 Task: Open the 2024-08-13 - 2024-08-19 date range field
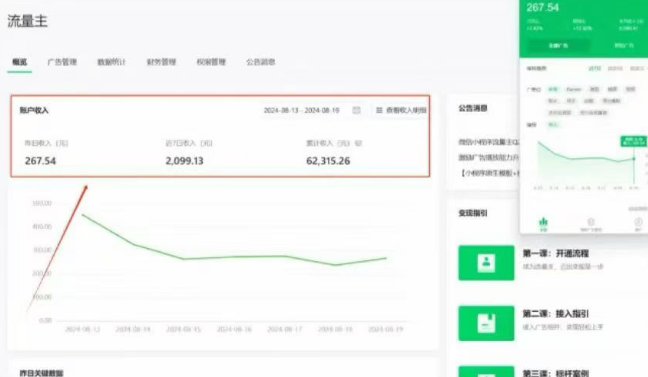point(312,110)
